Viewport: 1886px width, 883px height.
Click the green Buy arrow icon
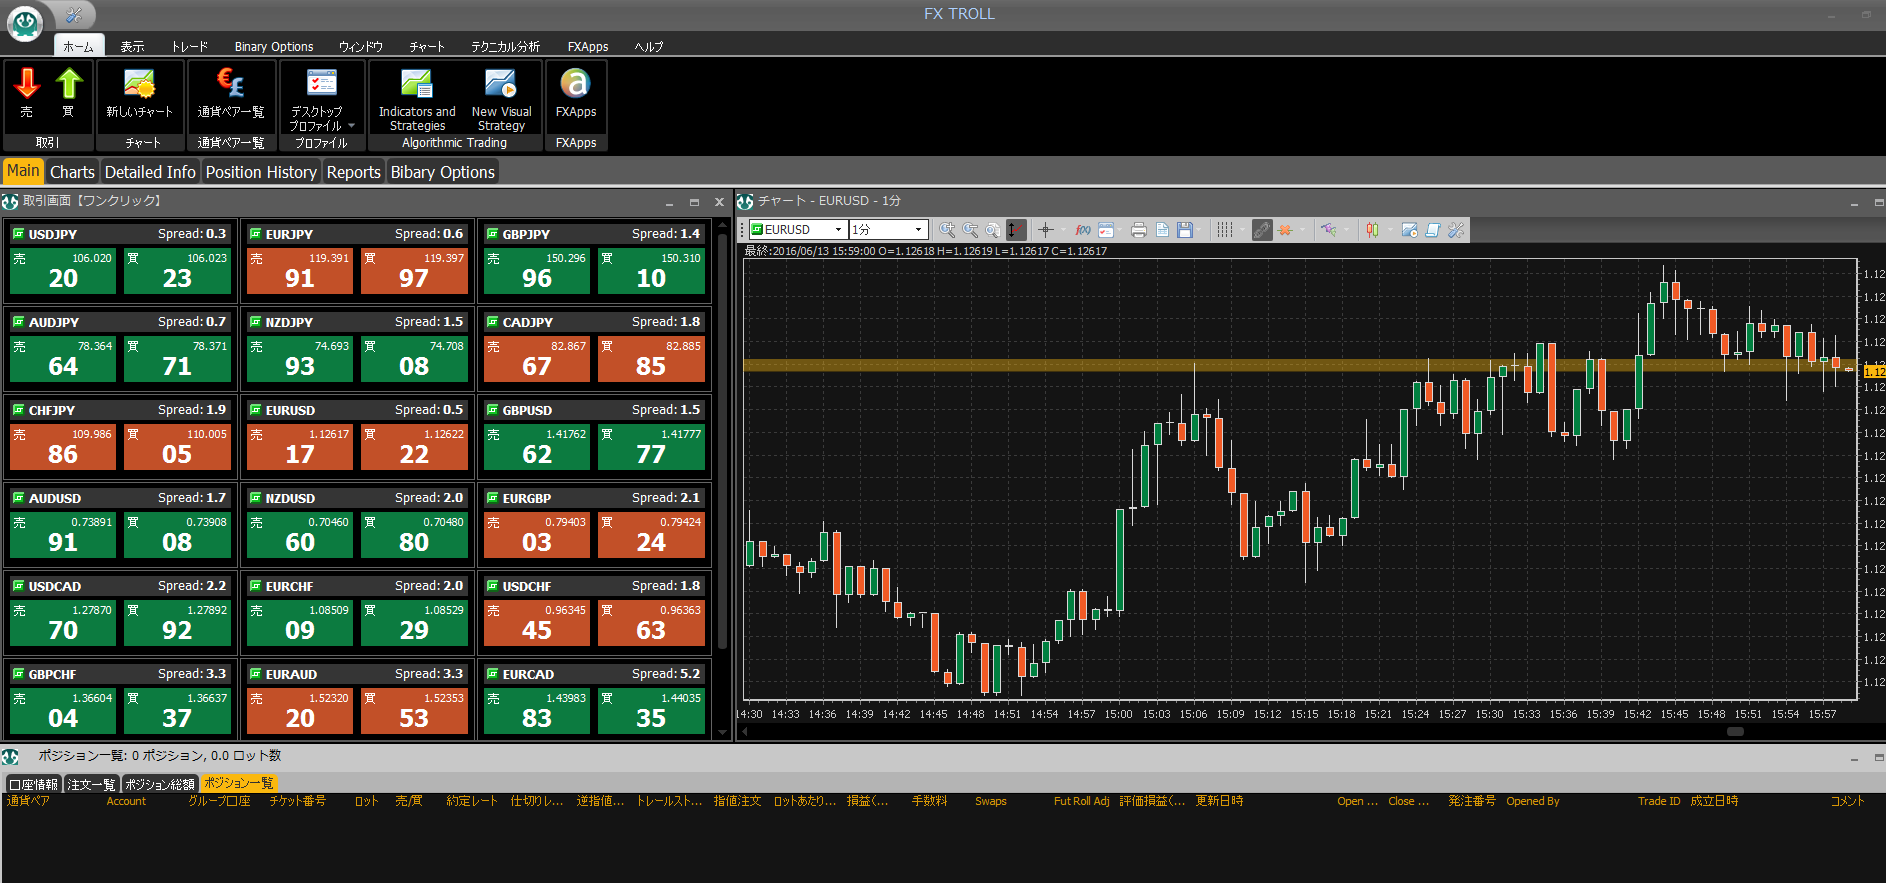click(x=69, y=84)
